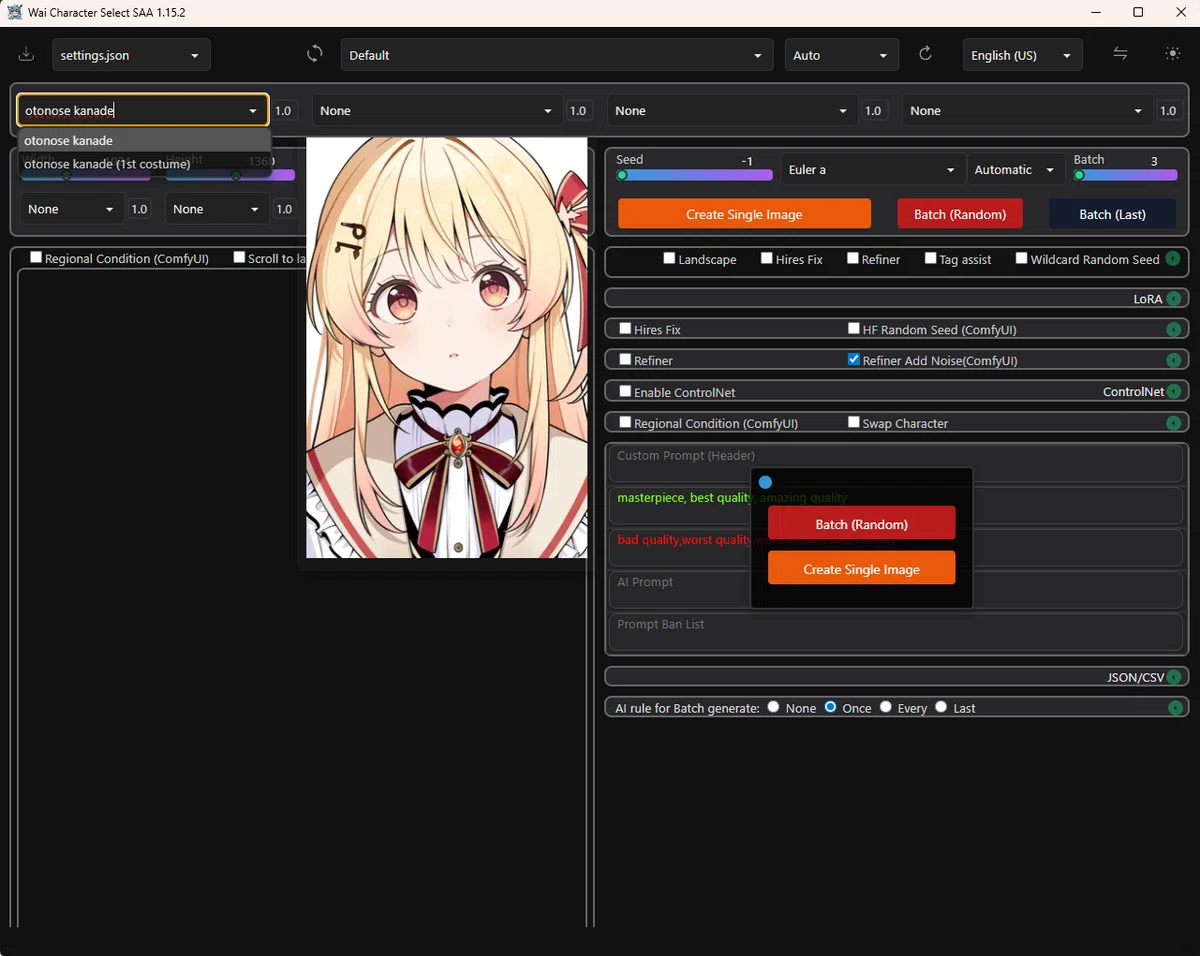1200x956 pixels.
Task: Check Hires Fix next to Landscape
Action: tap(767, 258)
